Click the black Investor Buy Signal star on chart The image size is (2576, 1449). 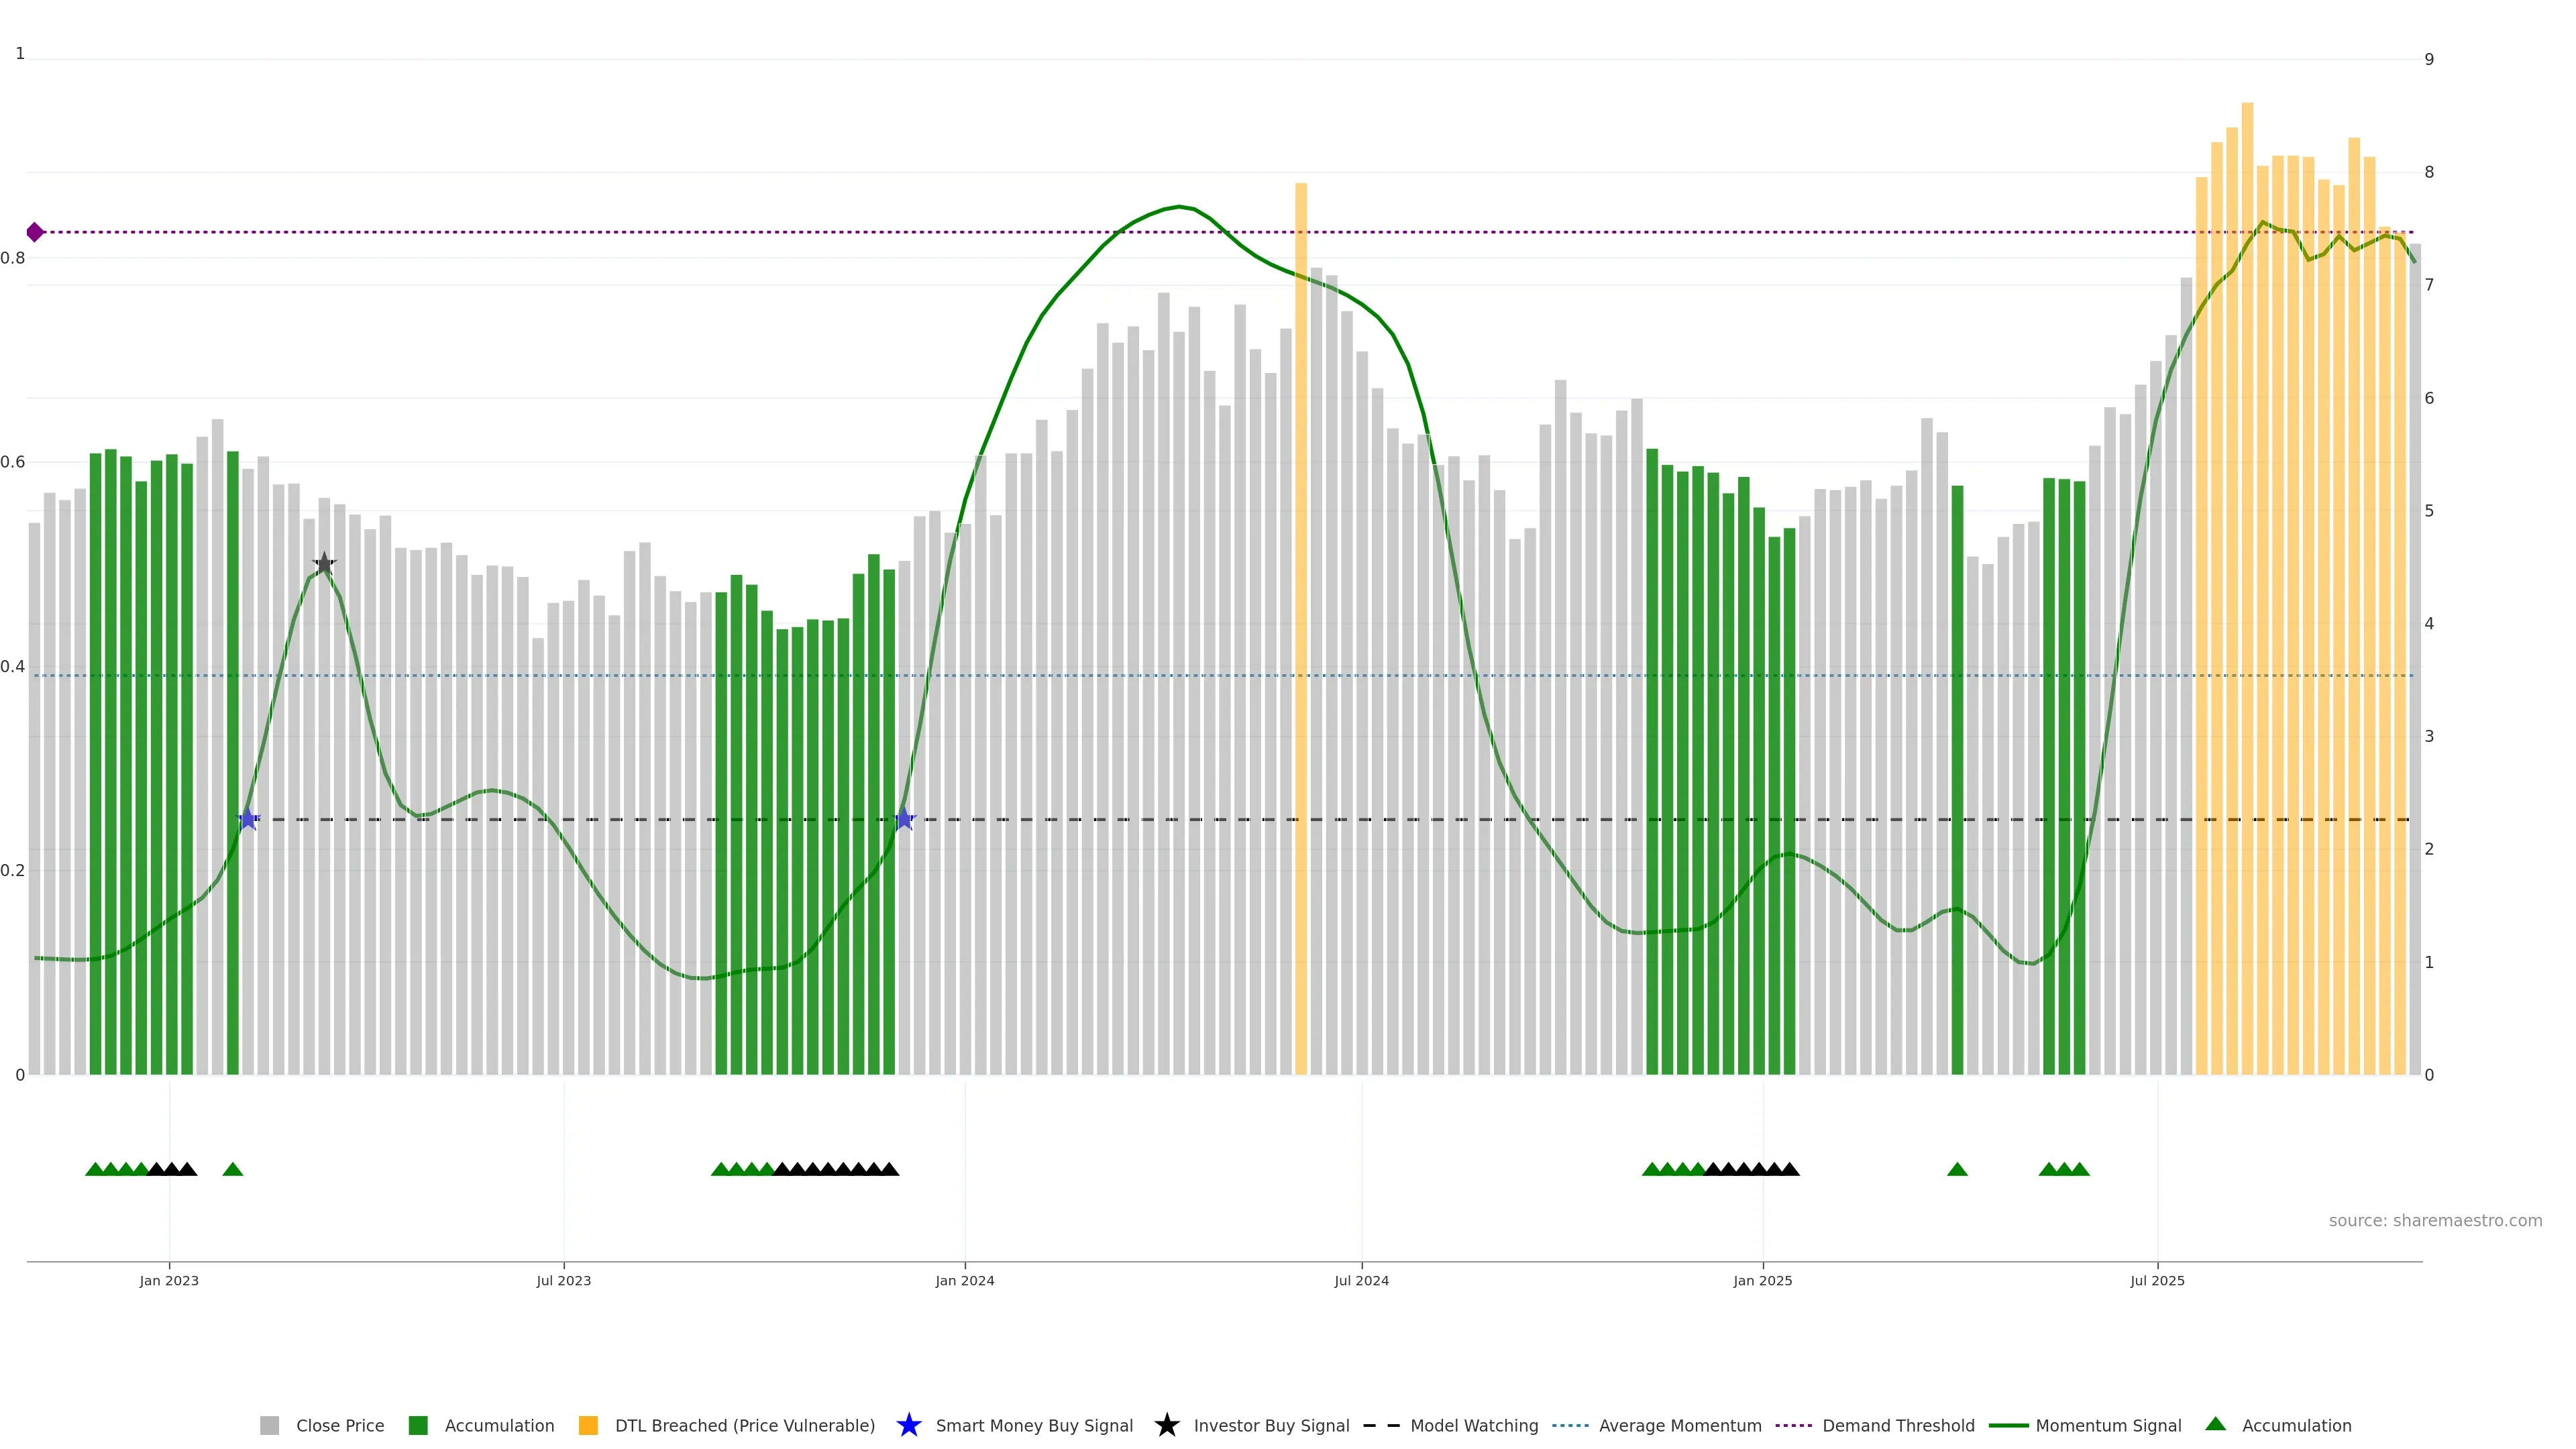(324, 564)
